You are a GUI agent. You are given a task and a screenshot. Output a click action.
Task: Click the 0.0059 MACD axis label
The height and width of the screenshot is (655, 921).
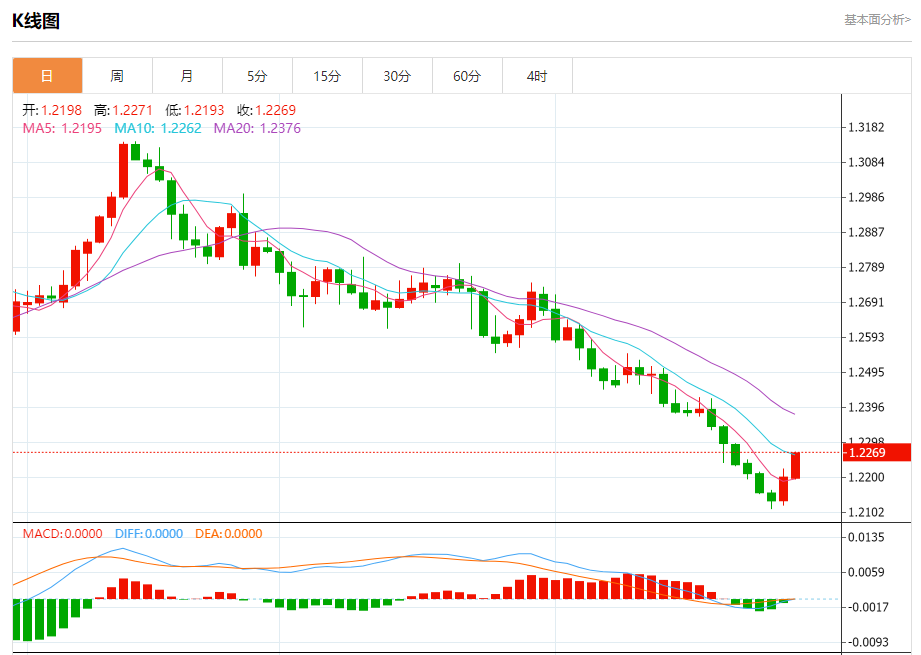click(866, 572)
